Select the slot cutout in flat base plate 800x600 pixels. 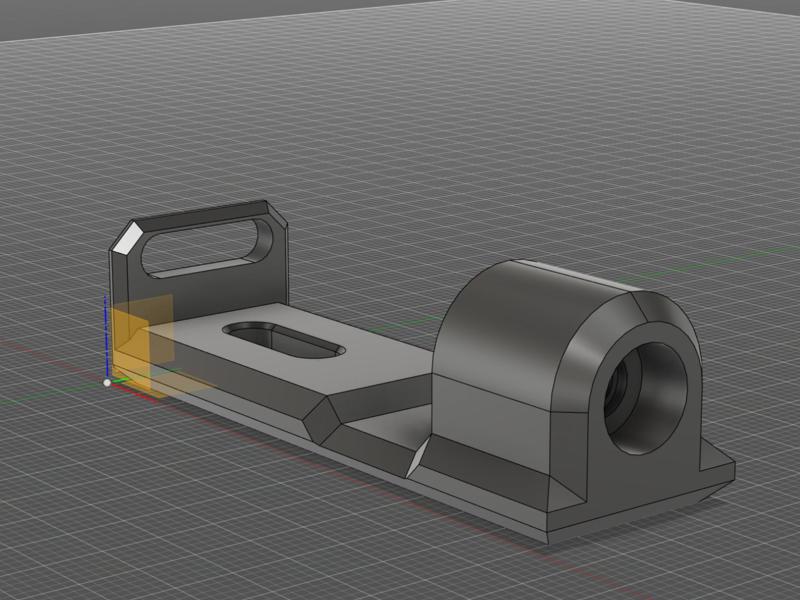pos(284,339)
